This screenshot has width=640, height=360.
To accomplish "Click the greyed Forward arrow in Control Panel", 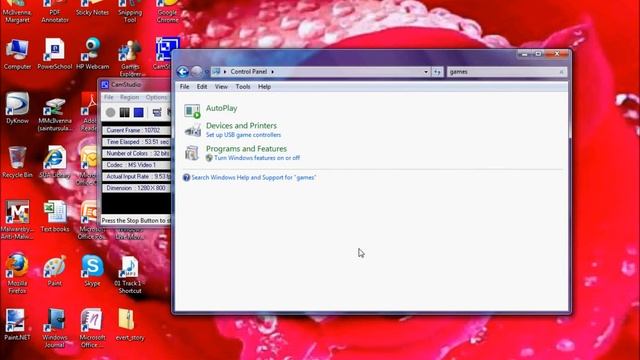I will point(196,71).
